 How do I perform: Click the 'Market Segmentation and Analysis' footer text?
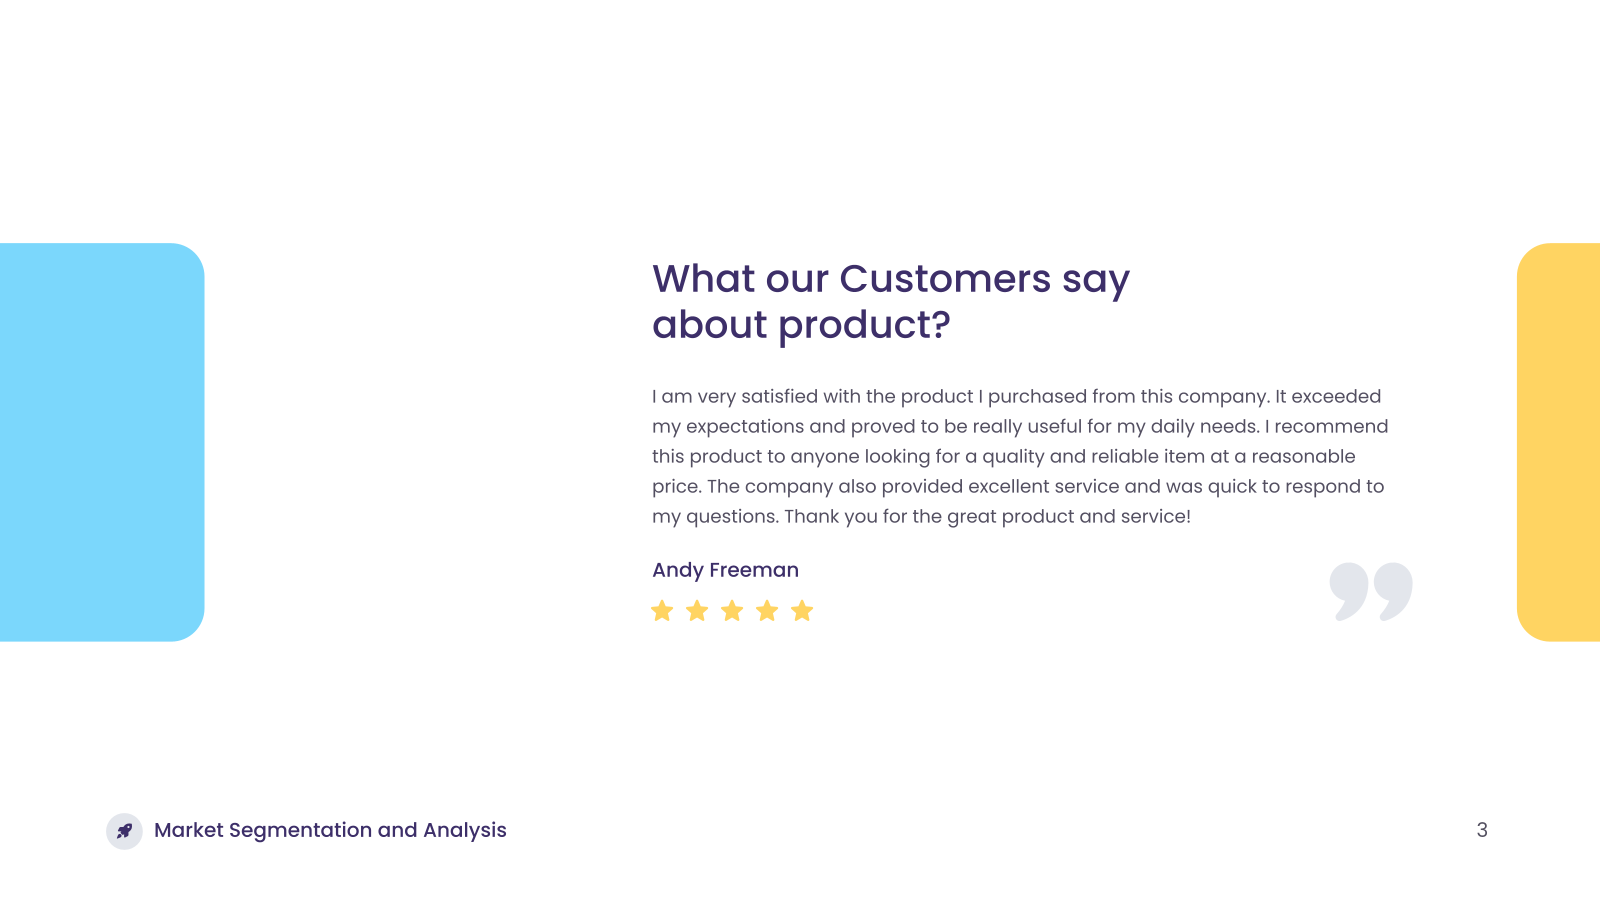330,831
